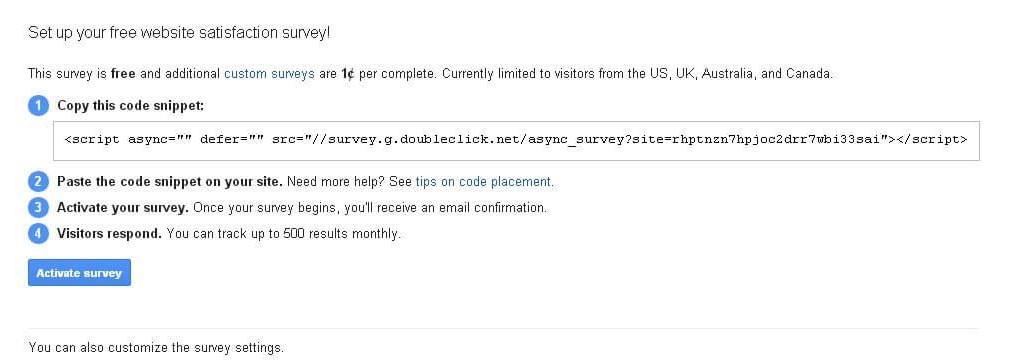Click inside the code snippet box

point(516,140)
